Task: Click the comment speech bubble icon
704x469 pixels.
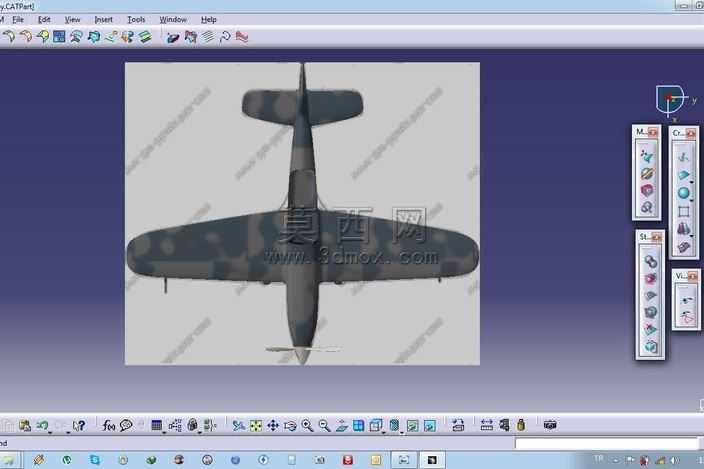Action: click(x=126, y=425)
